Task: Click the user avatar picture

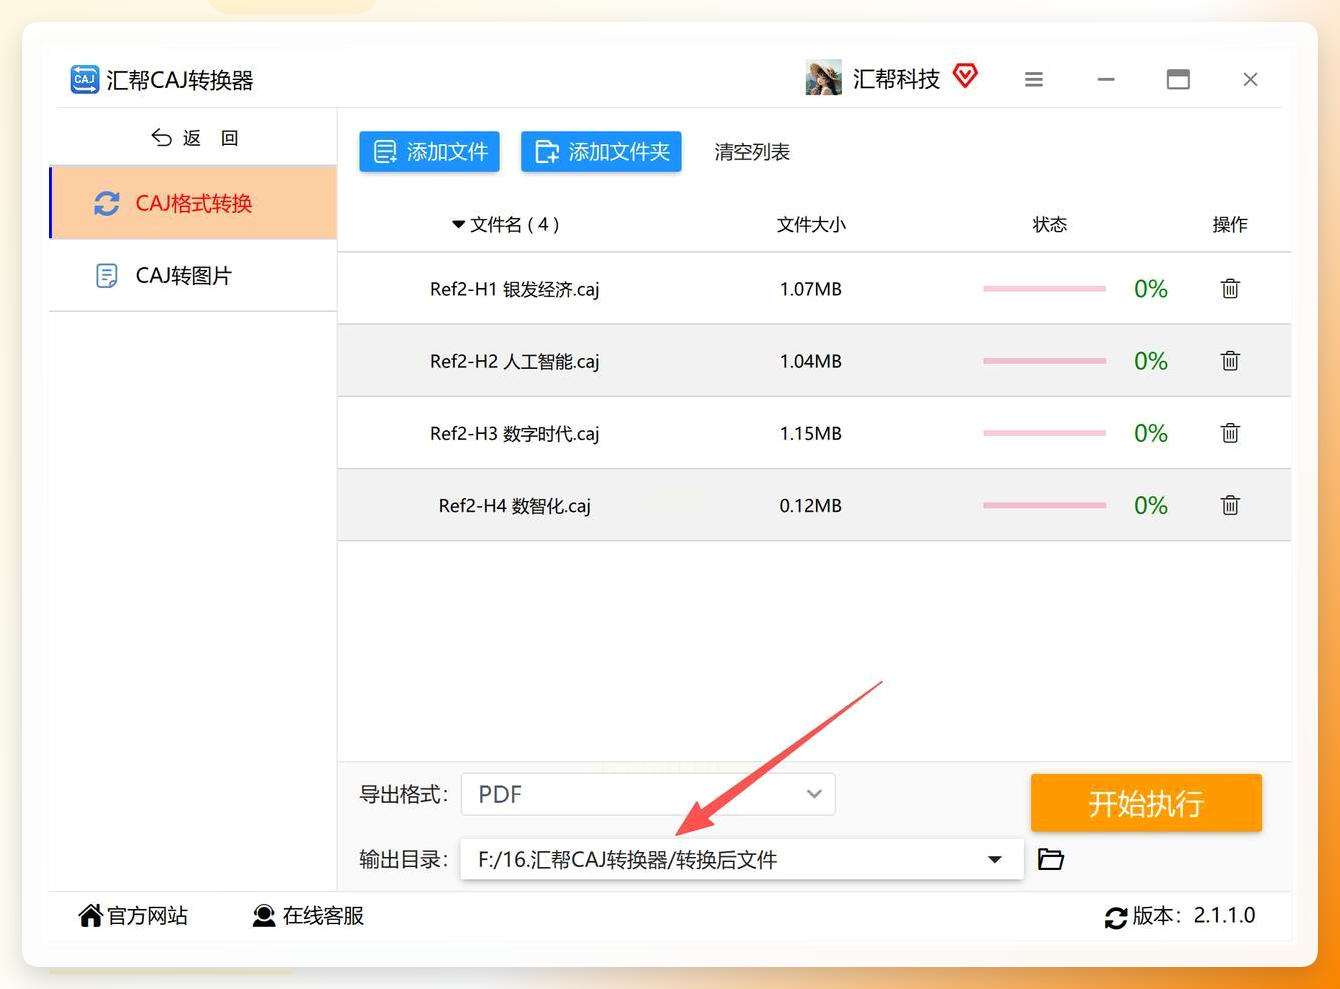Action: (x=823, y=78)
